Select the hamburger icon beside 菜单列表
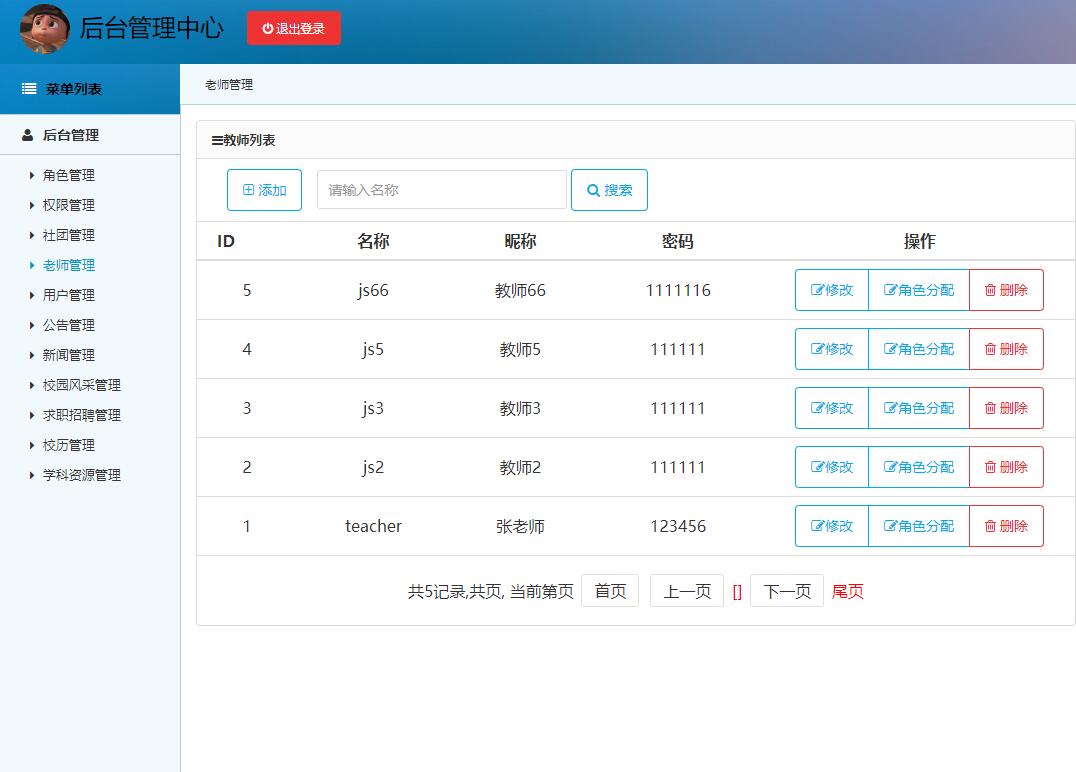Viewport: 1076px width, 772px height. click(28, 88)
